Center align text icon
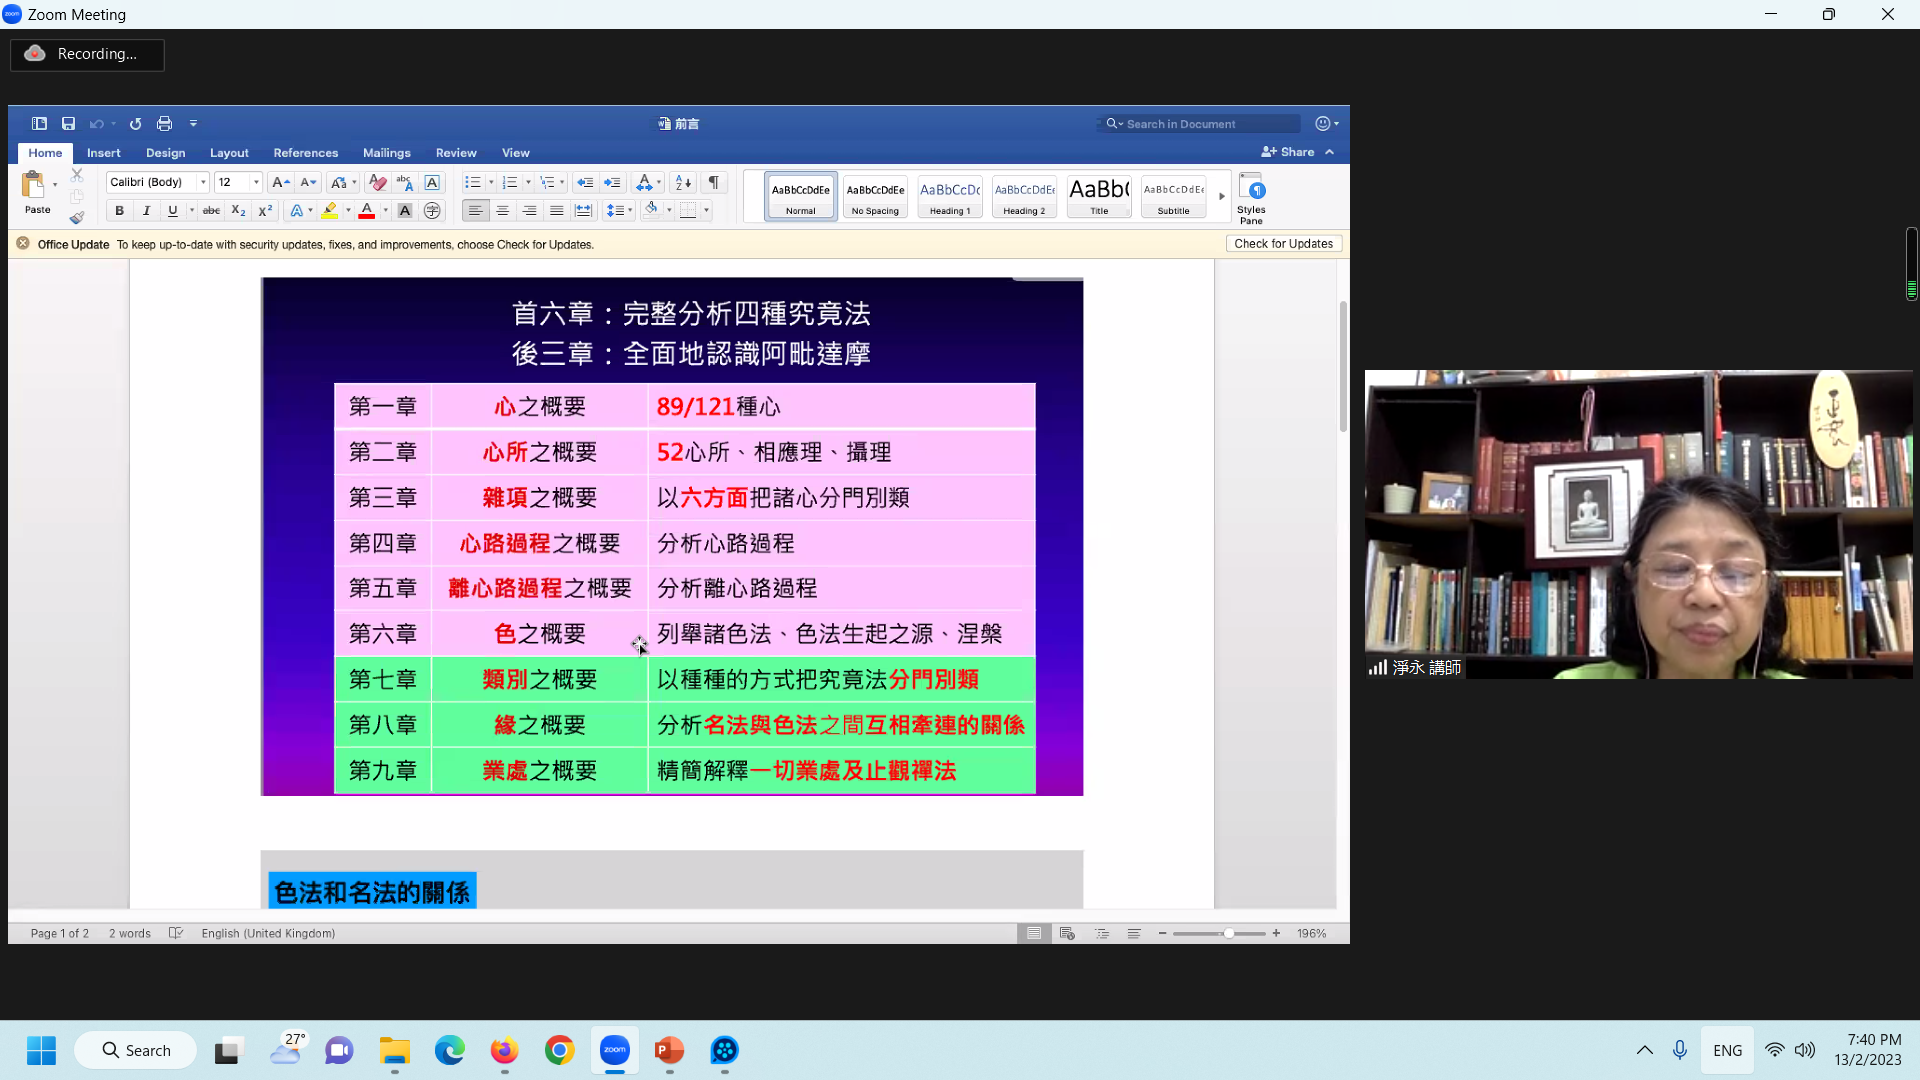Viewport: 1920px width, 1080px height. 503,211
